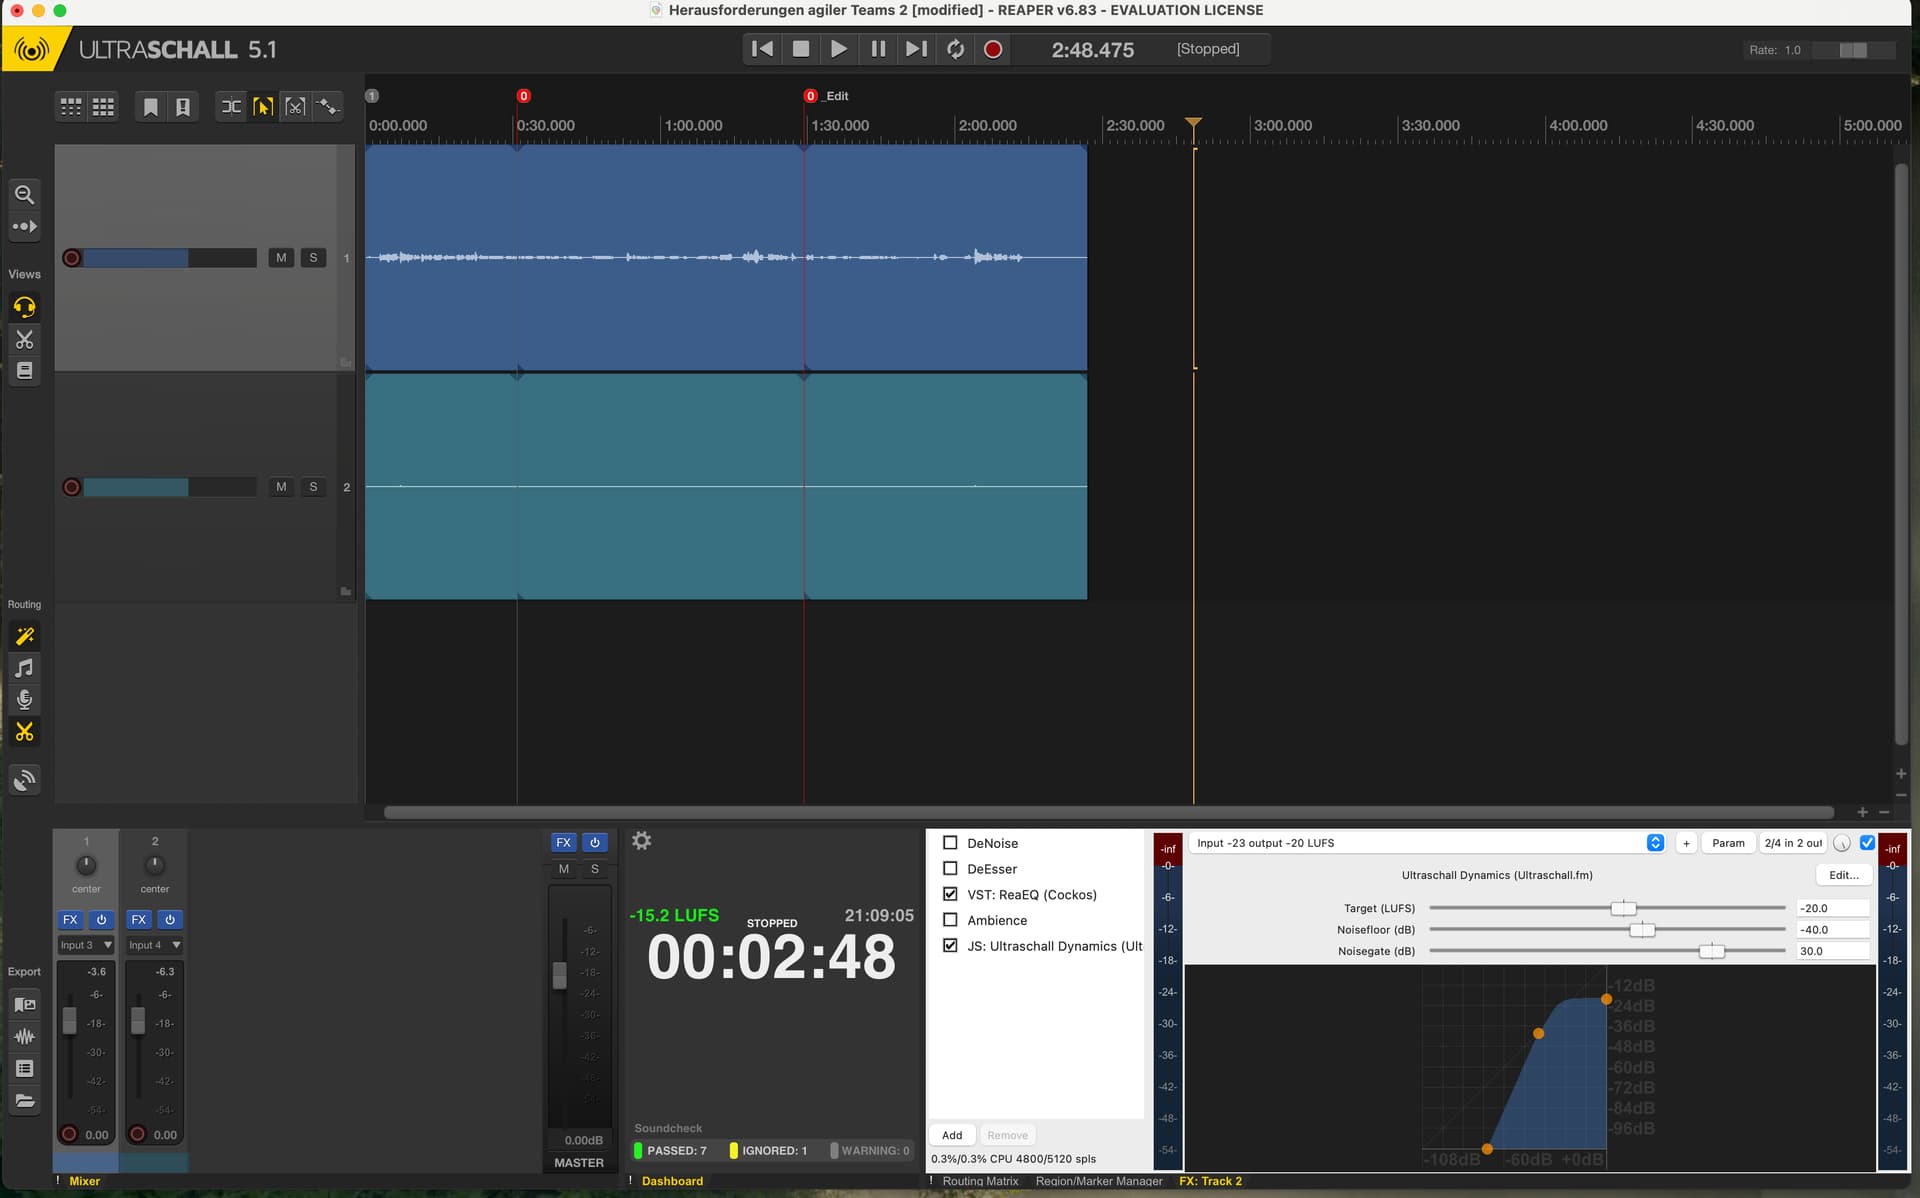Viewport: 1920px width, 1198px height.
Task: Click the Param button
Action: [x=1728, y=843]
